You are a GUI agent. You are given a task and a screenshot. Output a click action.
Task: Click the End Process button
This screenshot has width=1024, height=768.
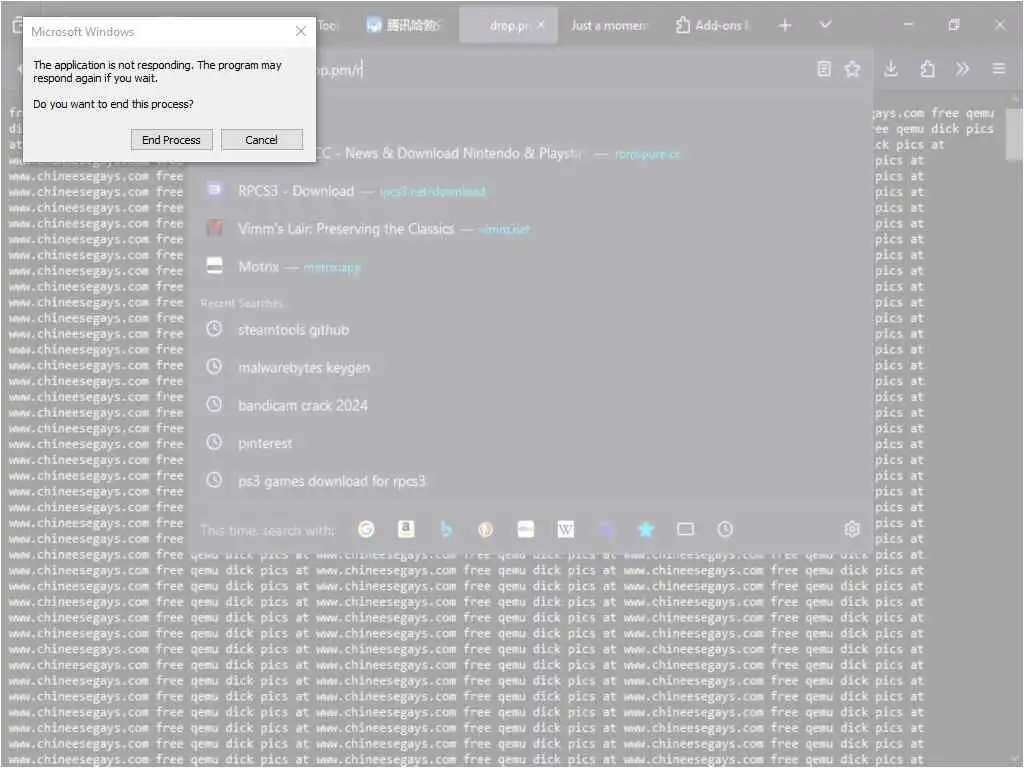(x=171, y=140)
